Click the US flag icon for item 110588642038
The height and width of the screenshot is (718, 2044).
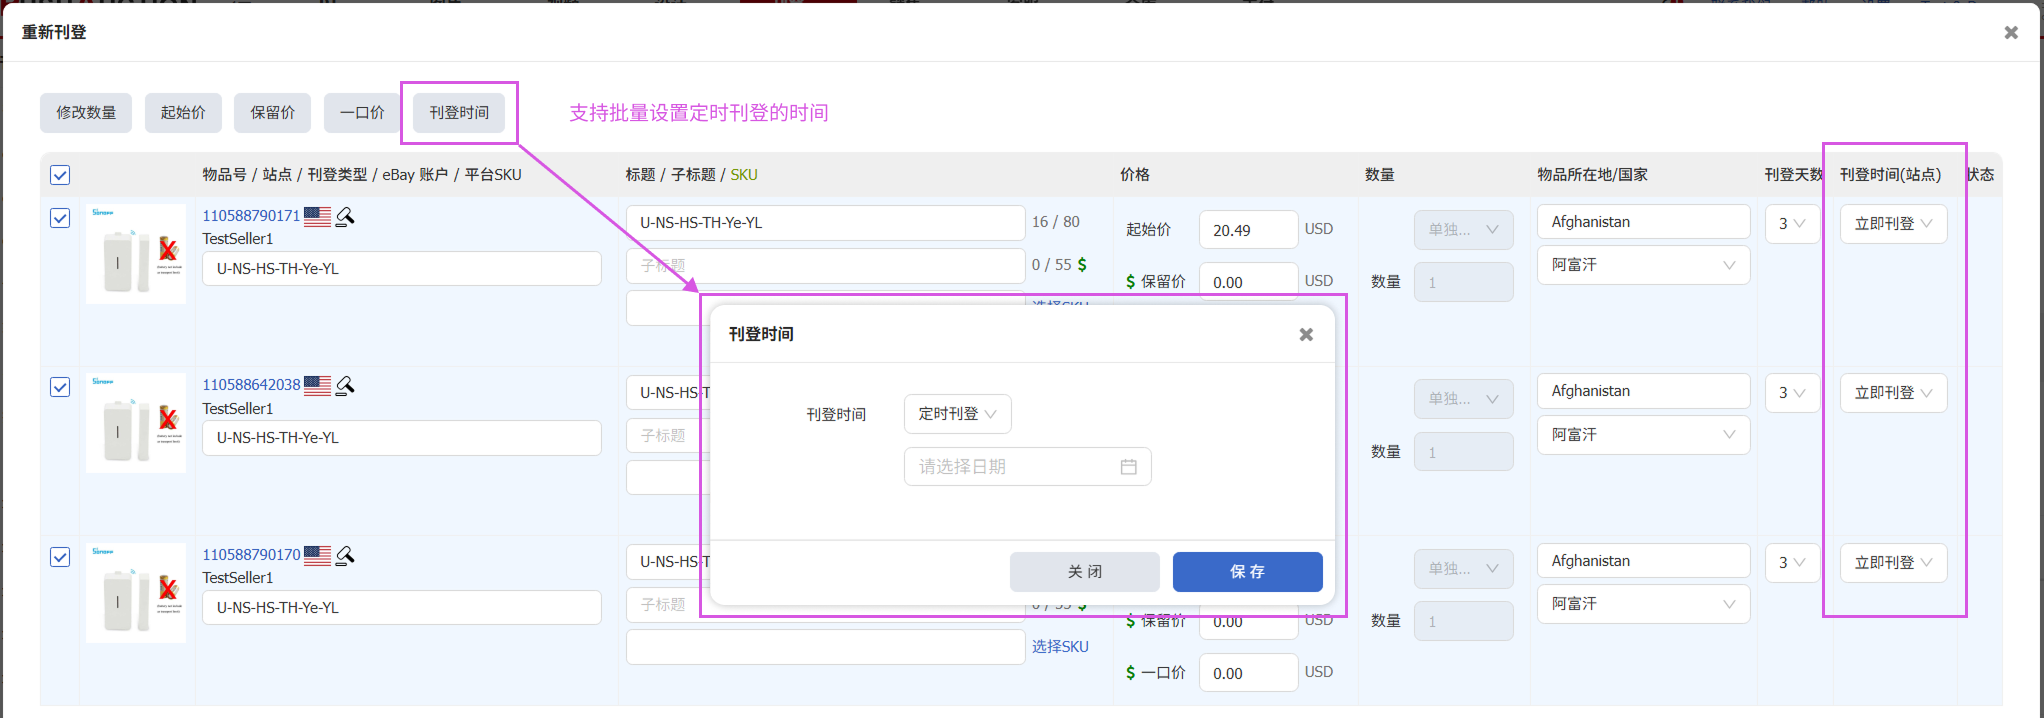pyautogui.click(x=317, y=385)
